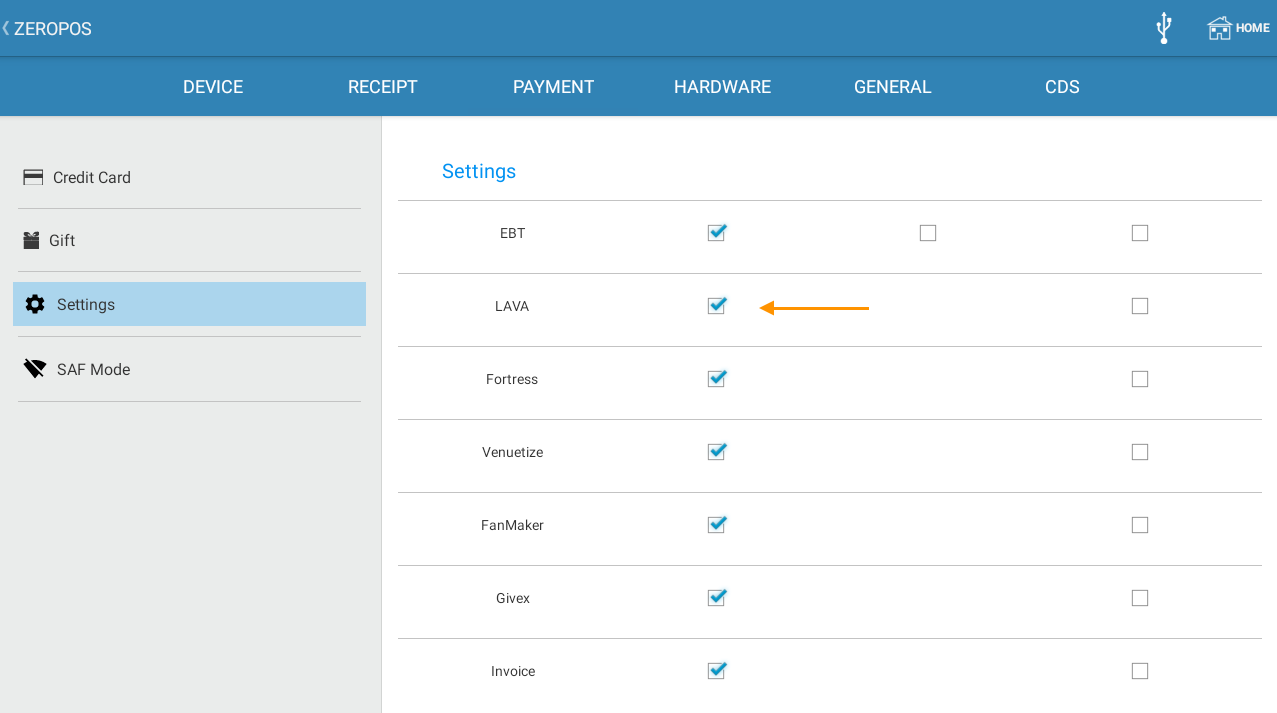Open the HARDWARE tab

[722, 86]
